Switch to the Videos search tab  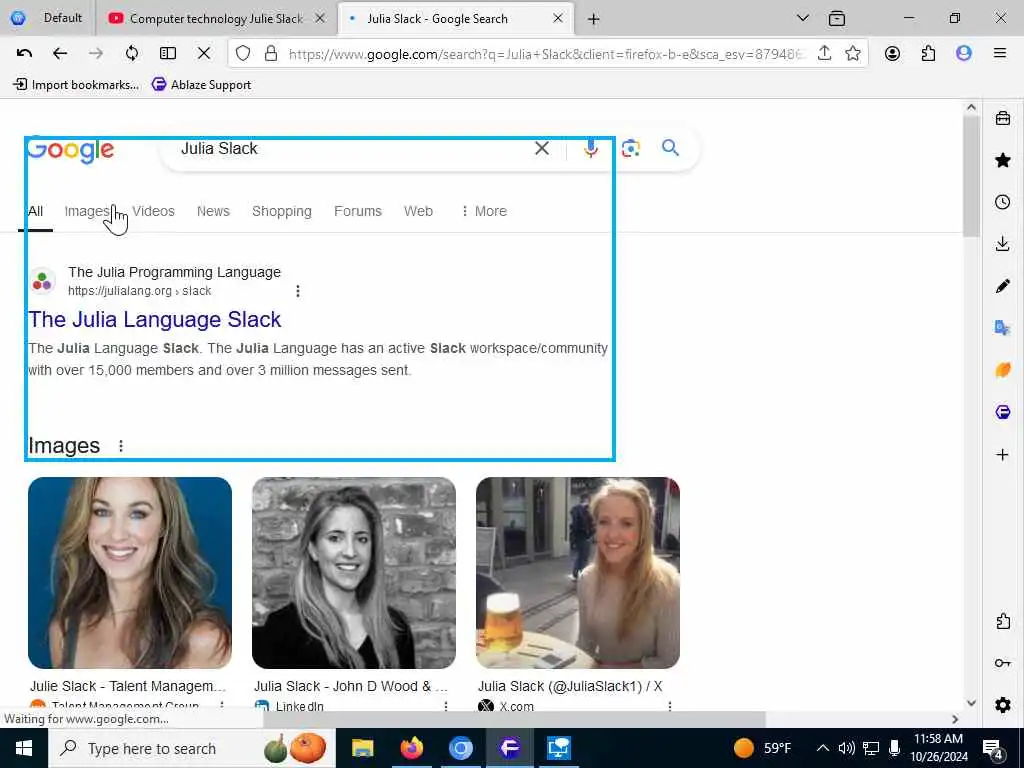[153, 211]
